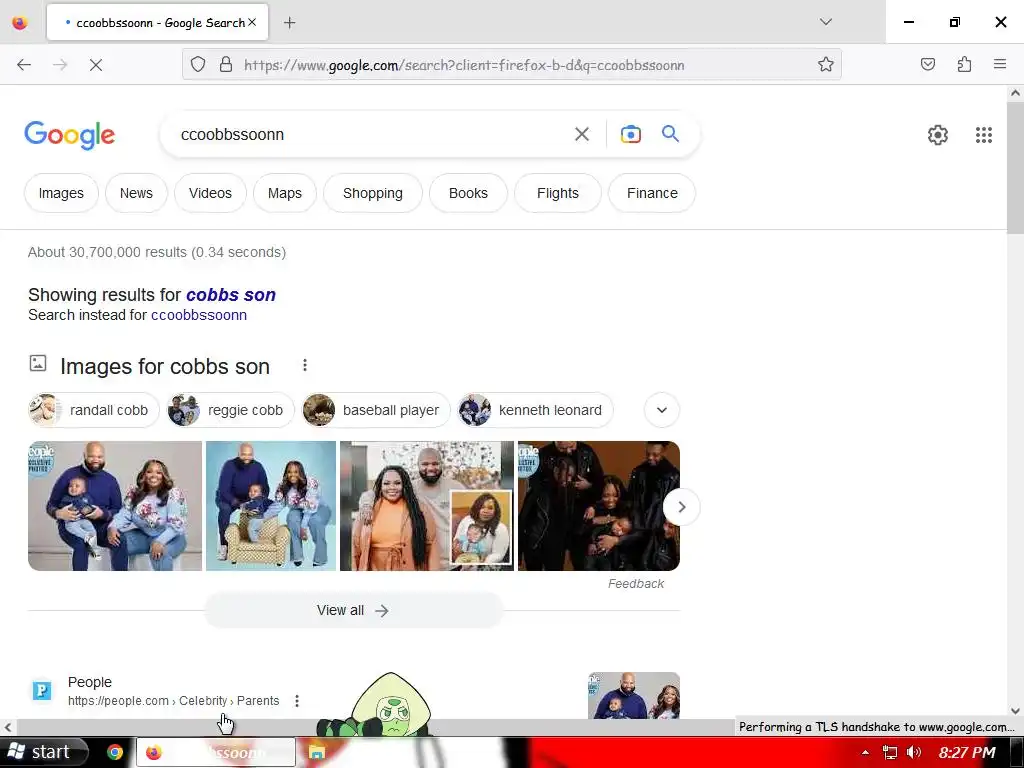This screenshot has height=768, width=1024.
Task: Go back to the previous page
Action: [x=24, y=65]
